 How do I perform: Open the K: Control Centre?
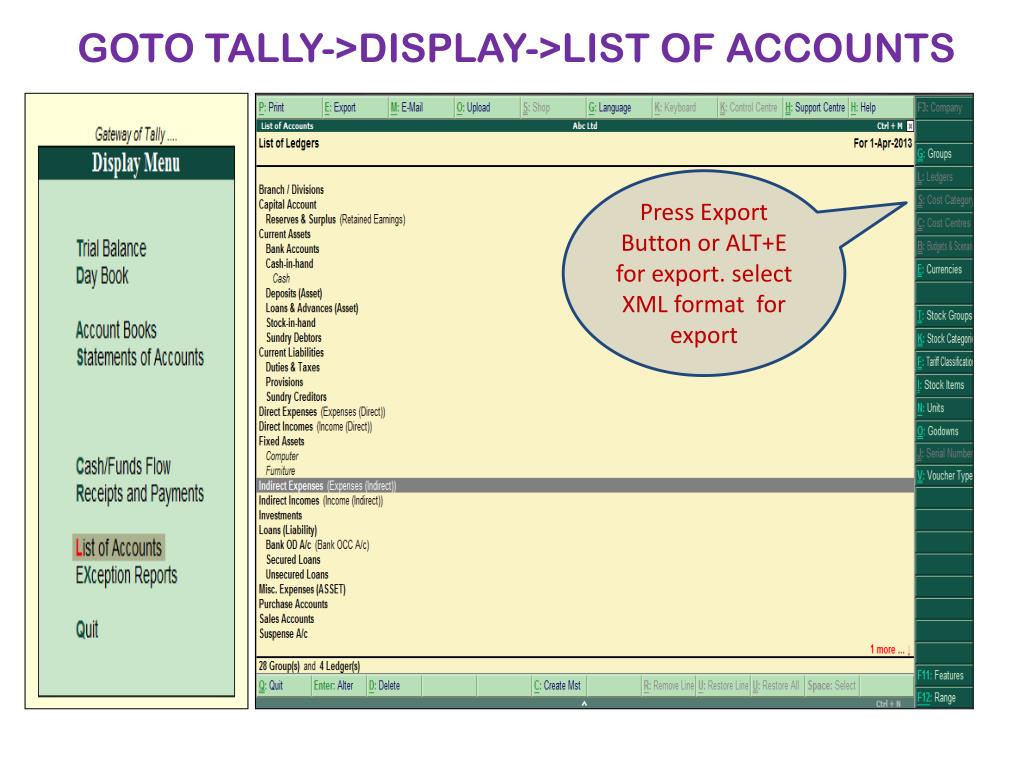click(748, 107)
